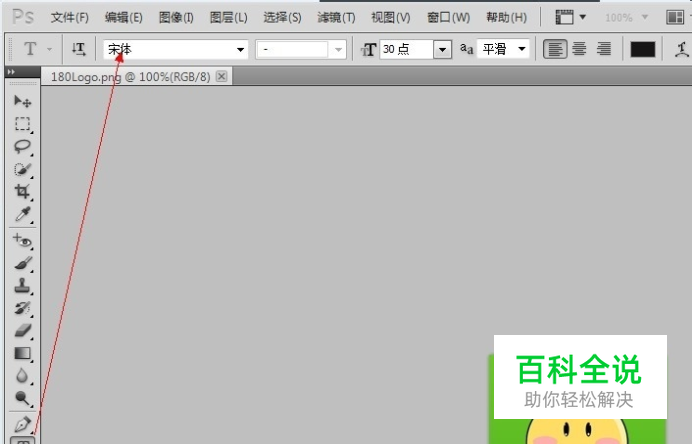Viewport: 692px width, 444px height.
Task: Toggle text orientation button
Action: coord(79,49)
